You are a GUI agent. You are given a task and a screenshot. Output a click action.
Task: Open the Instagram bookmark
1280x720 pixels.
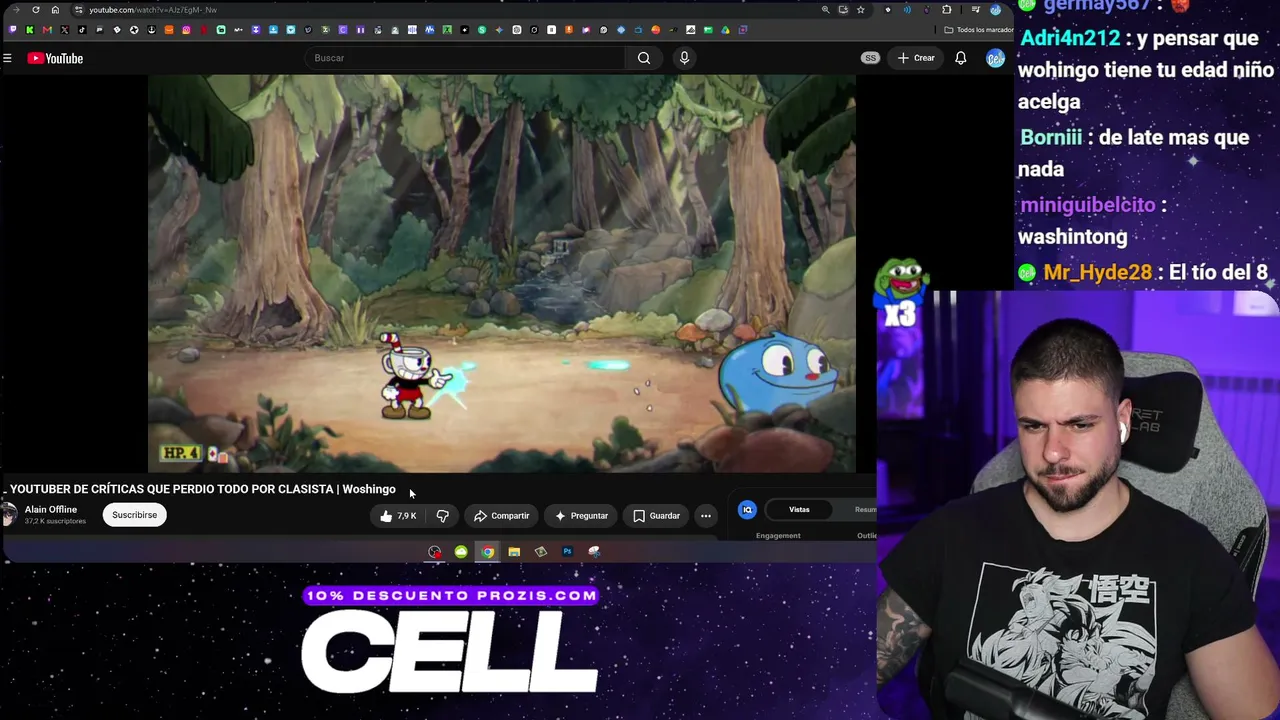186,30
